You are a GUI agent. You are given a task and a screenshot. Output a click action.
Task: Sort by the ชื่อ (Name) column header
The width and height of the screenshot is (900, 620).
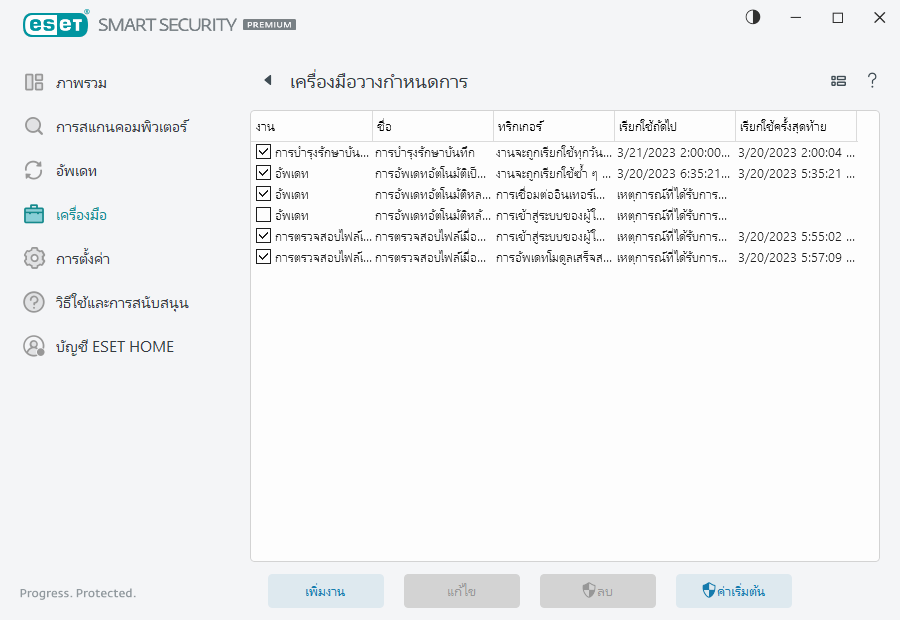[x=431, y=127]
